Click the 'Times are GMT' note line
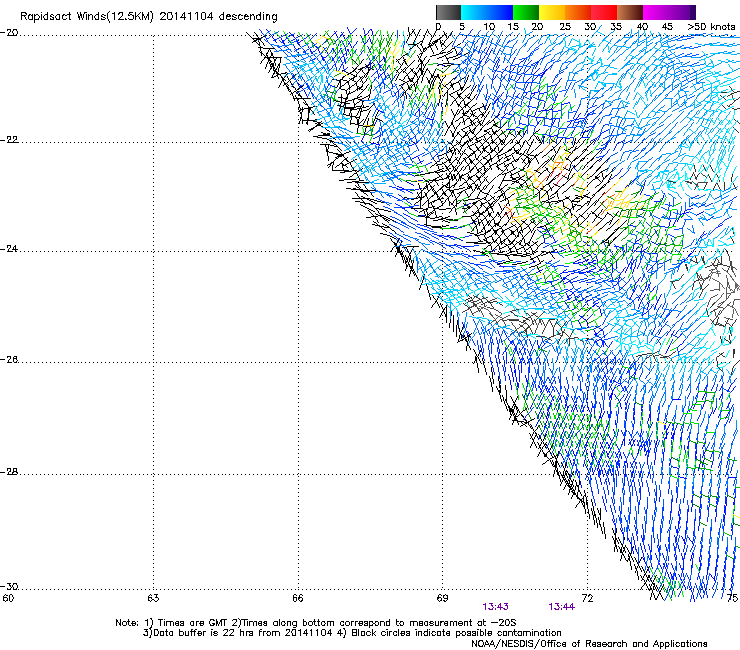Image resolution: width=740 pixels, height=650 pixels. click(x=316, y=623)
